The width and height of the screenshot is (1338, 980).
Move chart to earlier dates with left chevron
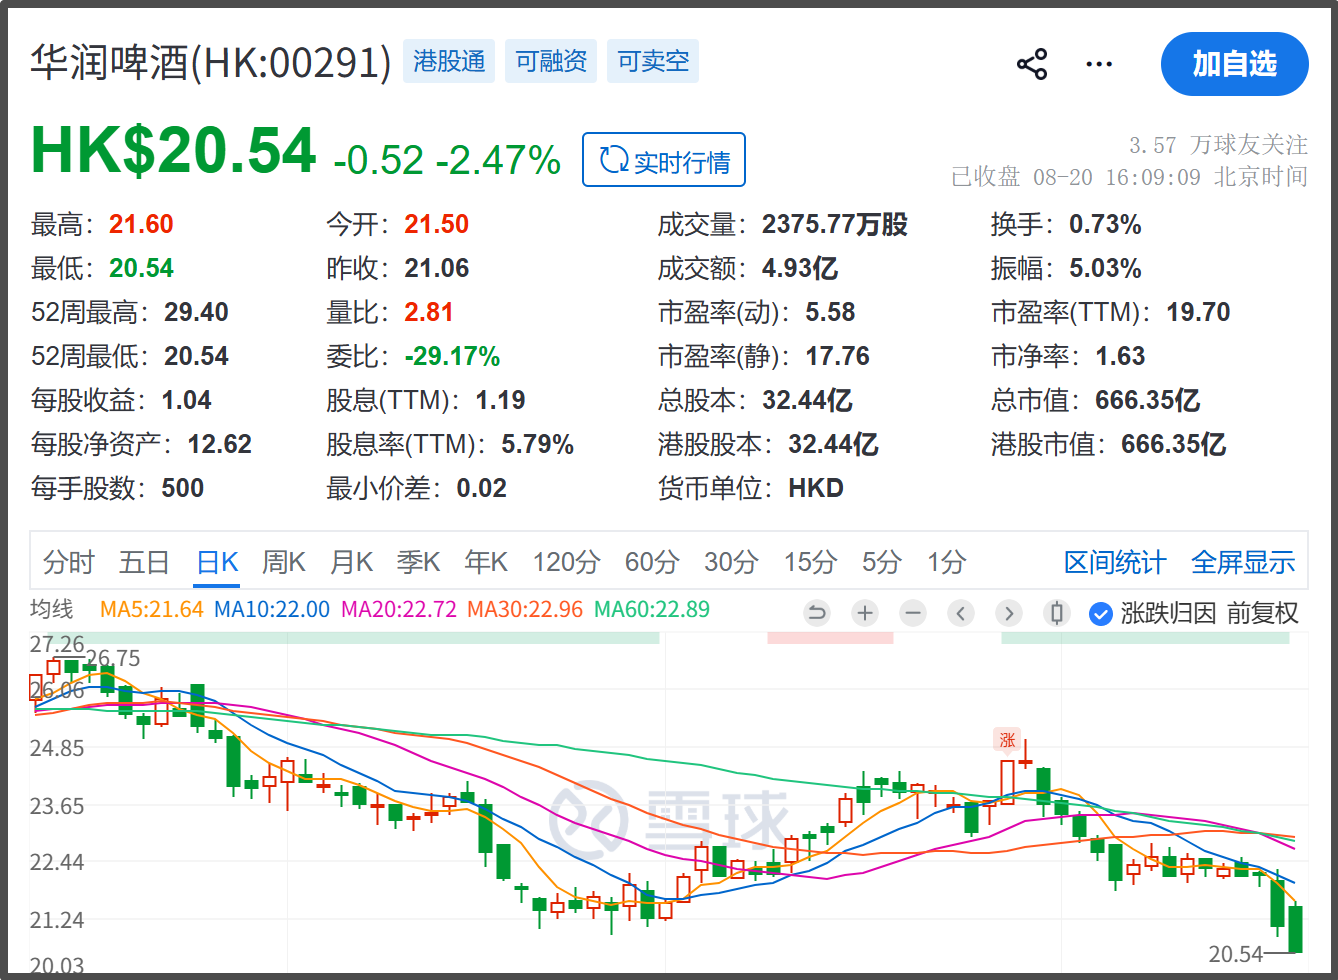961,613
